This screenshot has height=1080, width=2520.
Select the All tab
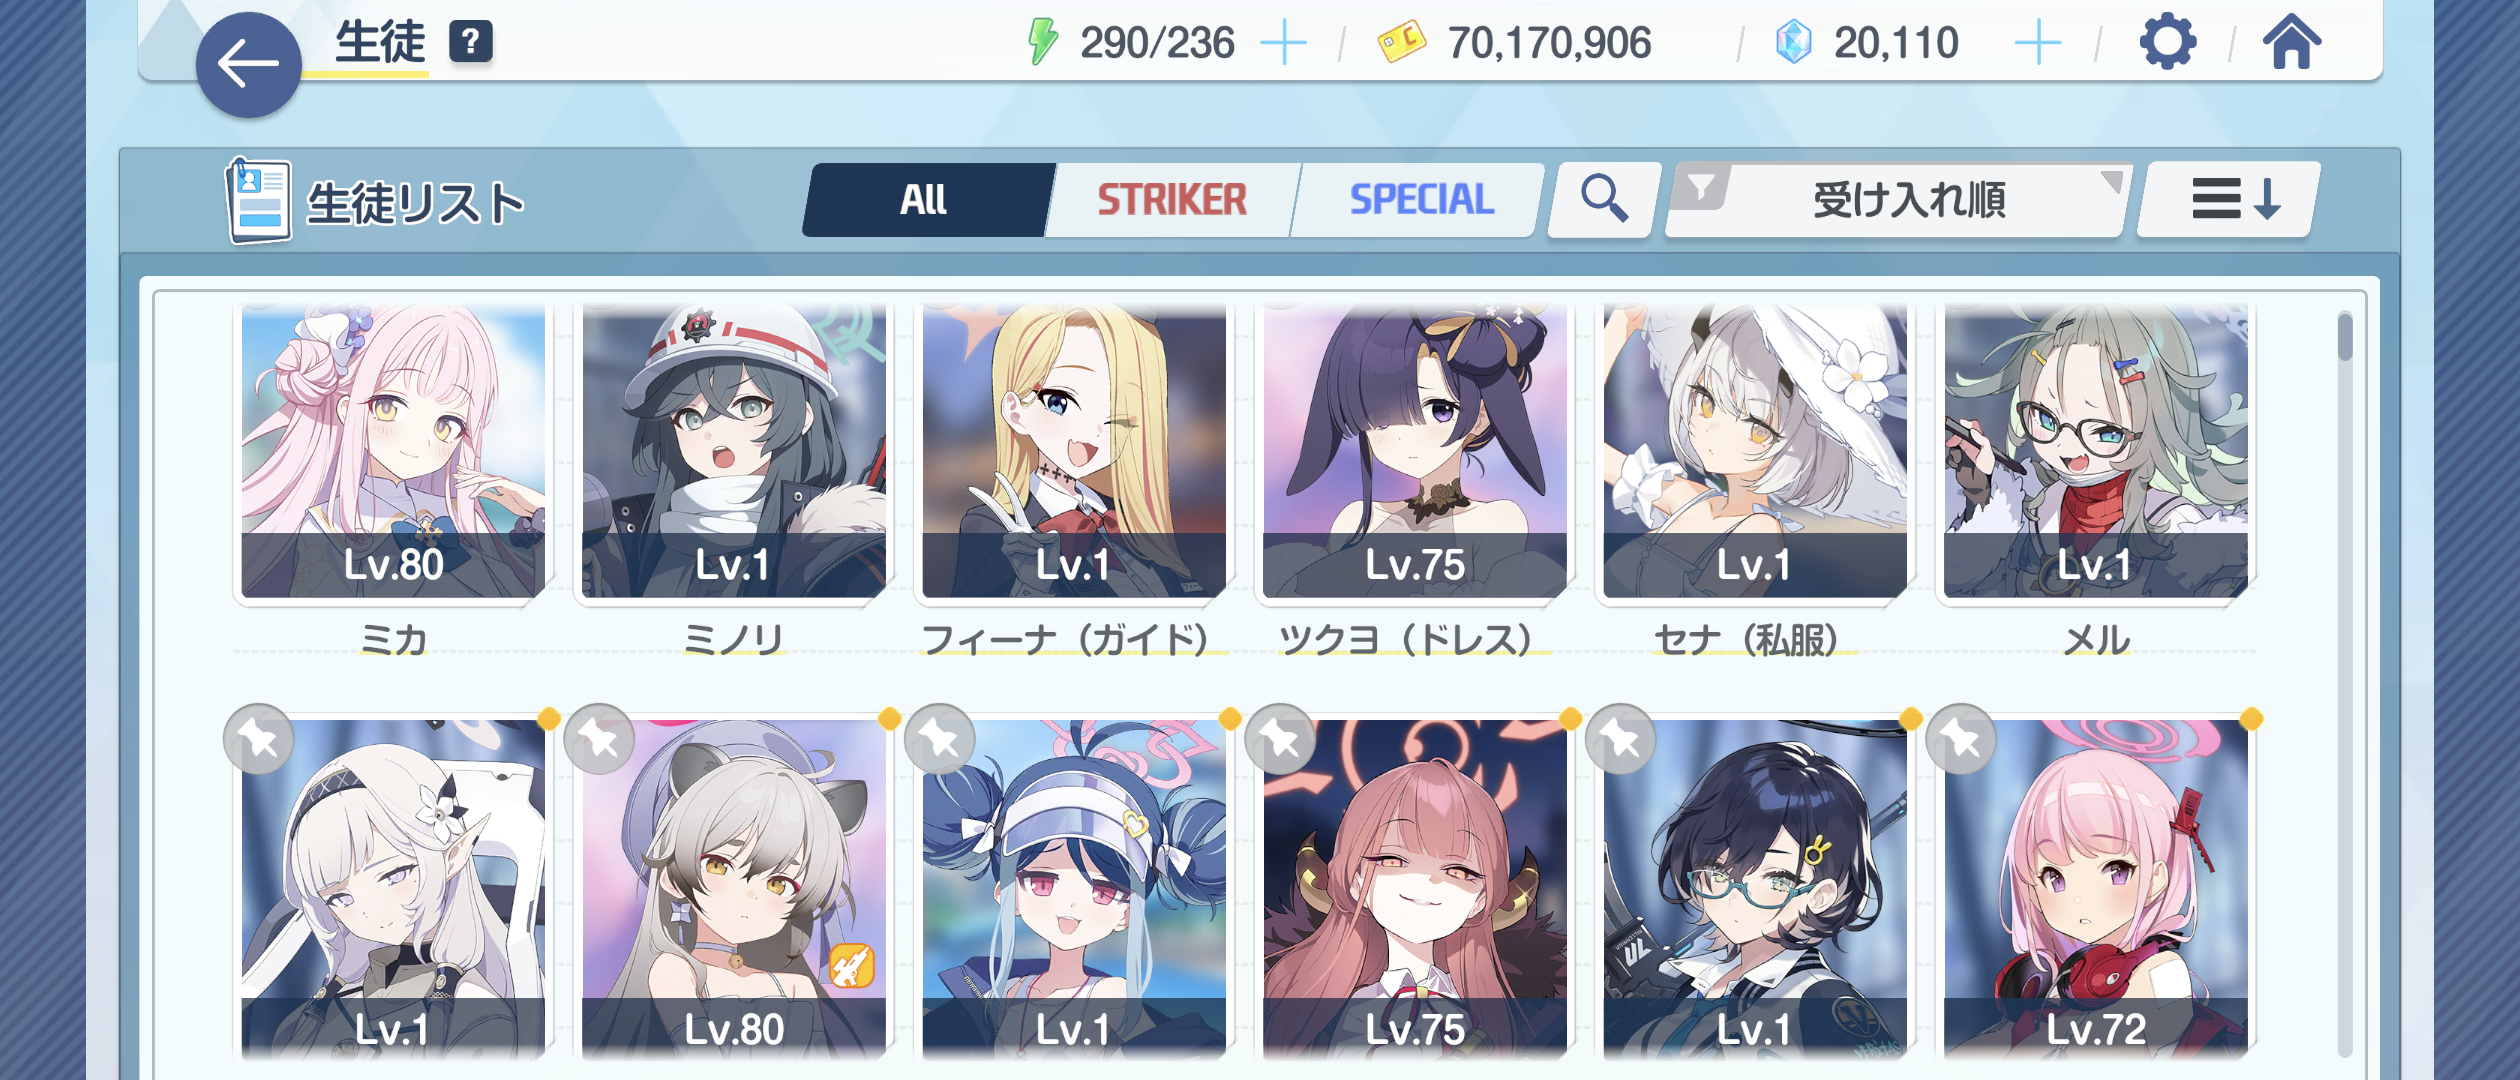point(925,200)
